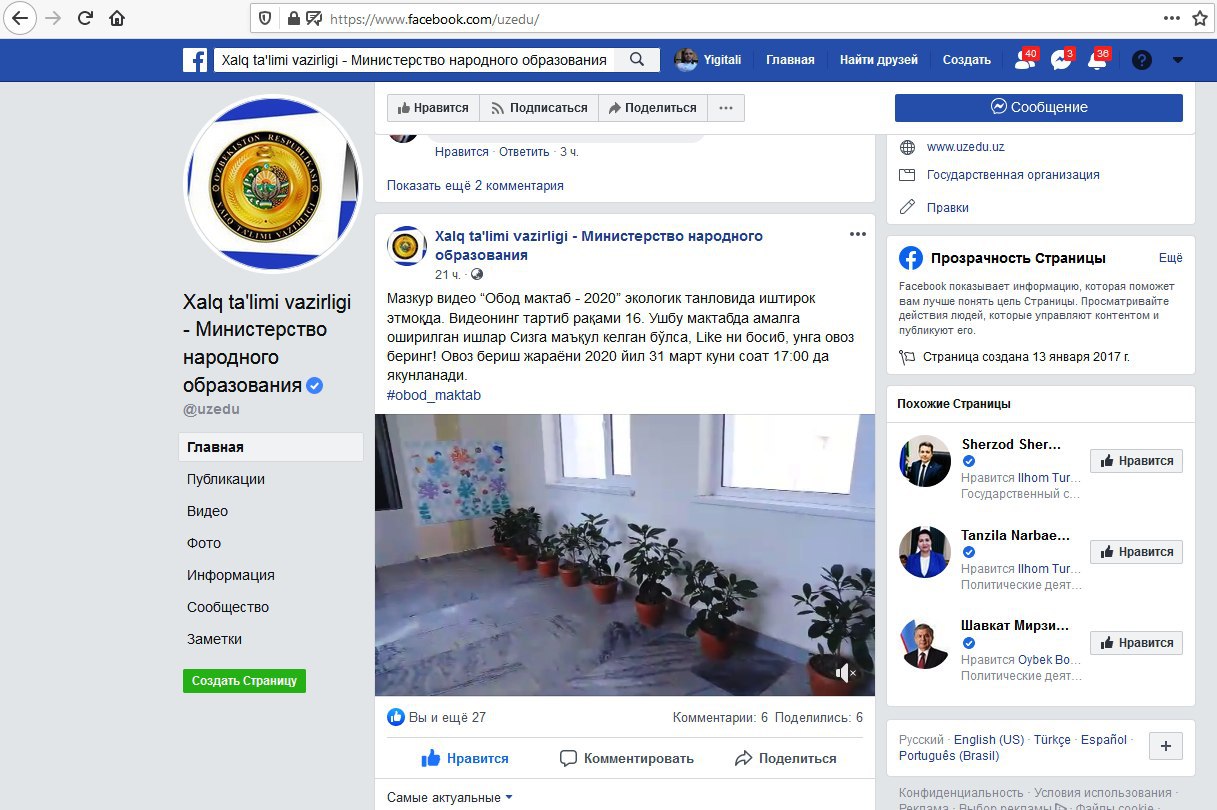Click the globe public audience icon
This screenshot has width=1217, height=810.
[x=476, y=274]
